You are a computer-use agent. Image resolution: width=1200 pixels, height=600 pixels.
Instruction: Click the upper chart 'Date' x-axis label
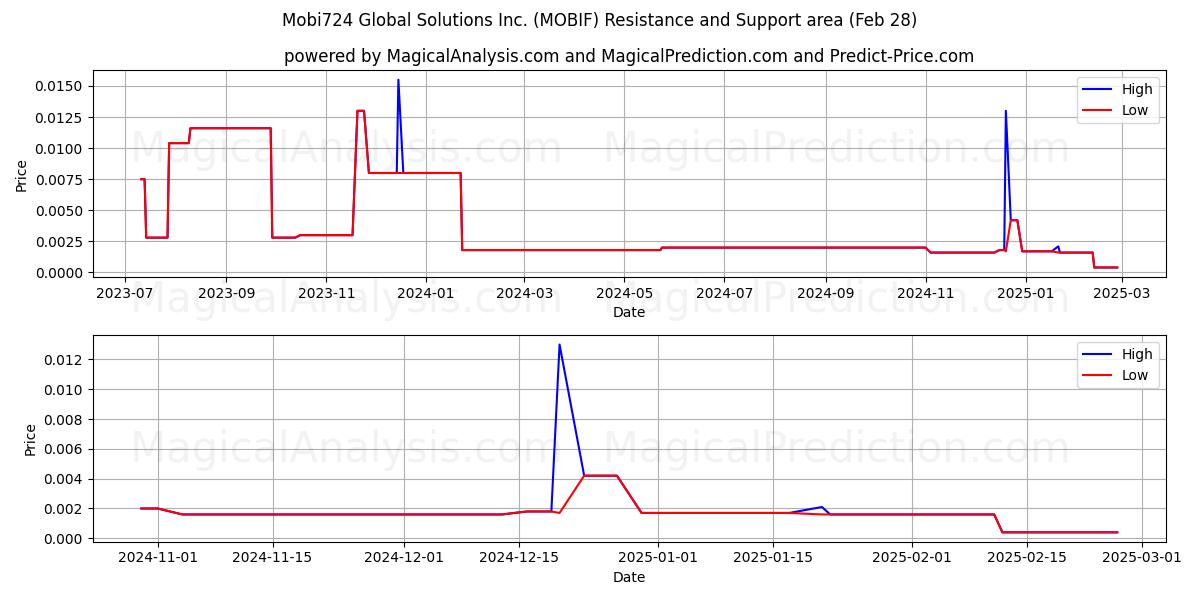pos(629,312)
